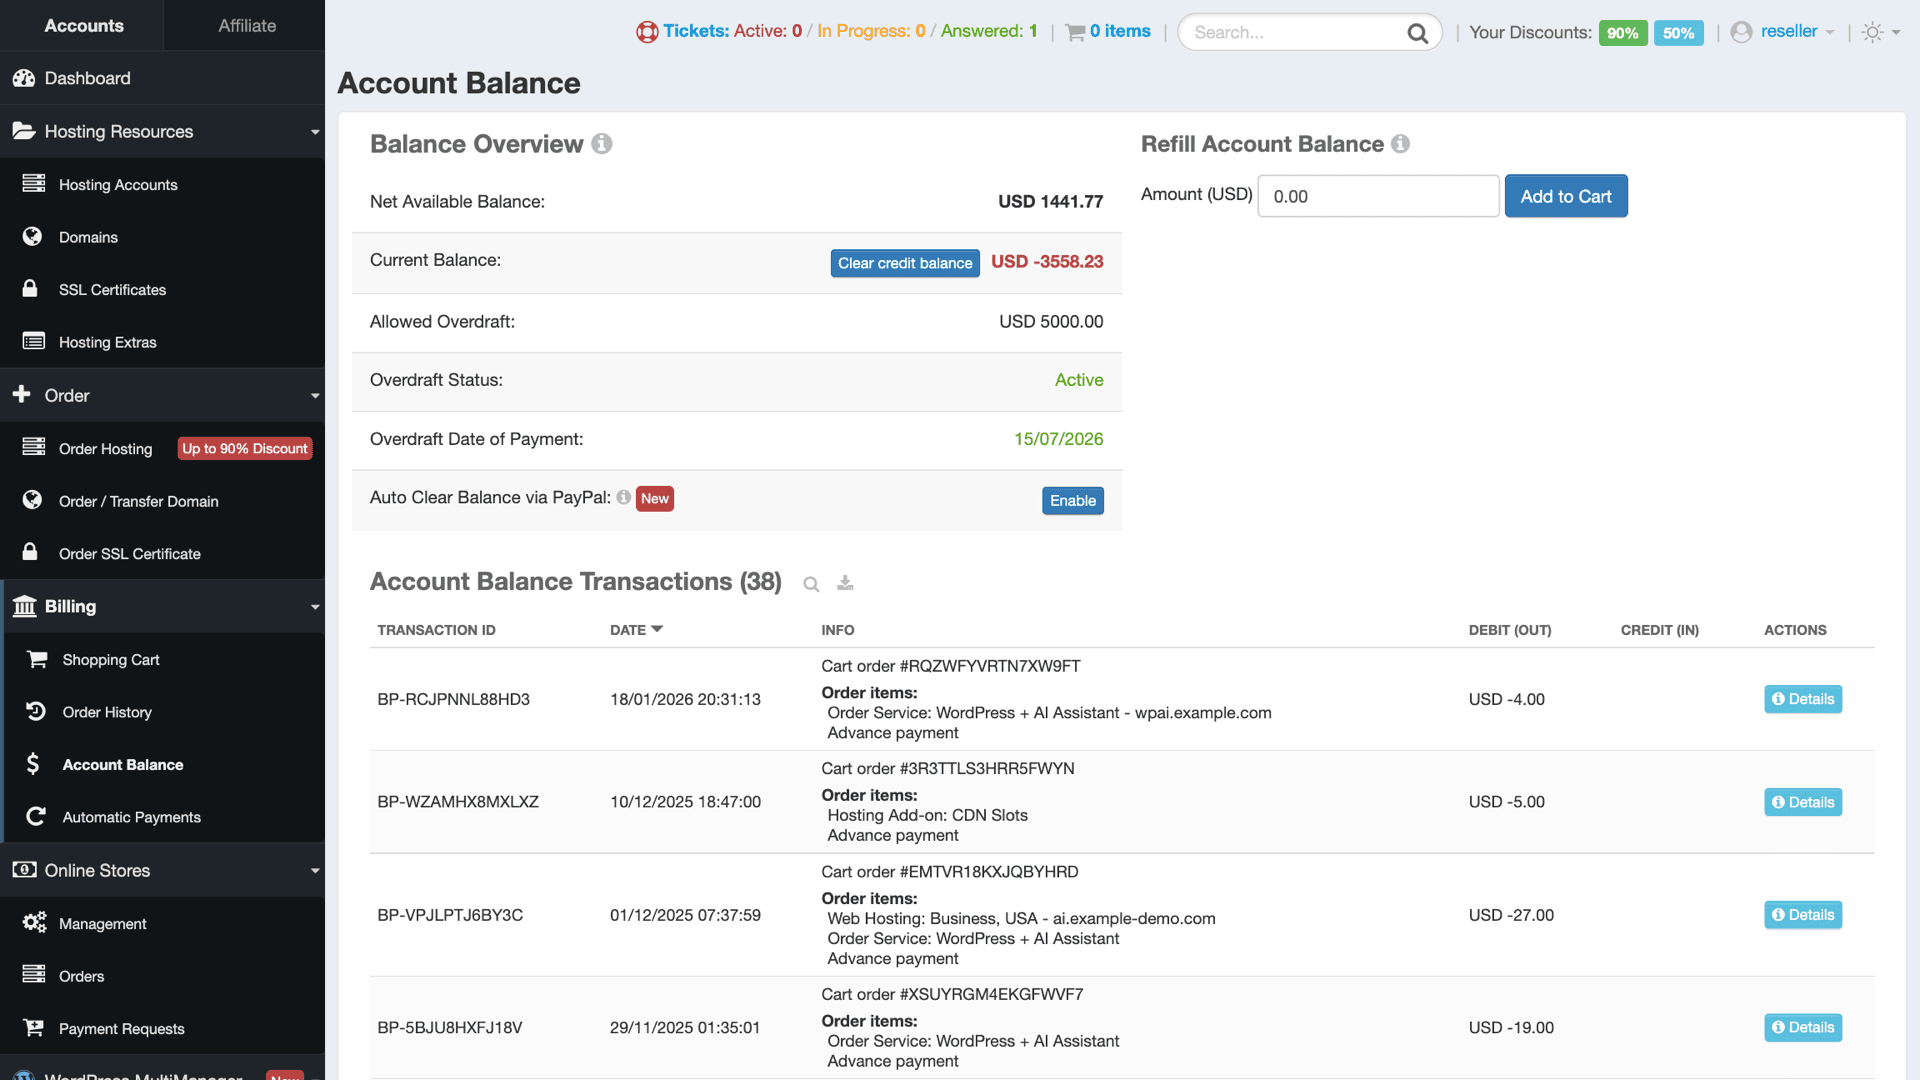
Task: Open Automatic Payments menu item
Action: [131, 817]
